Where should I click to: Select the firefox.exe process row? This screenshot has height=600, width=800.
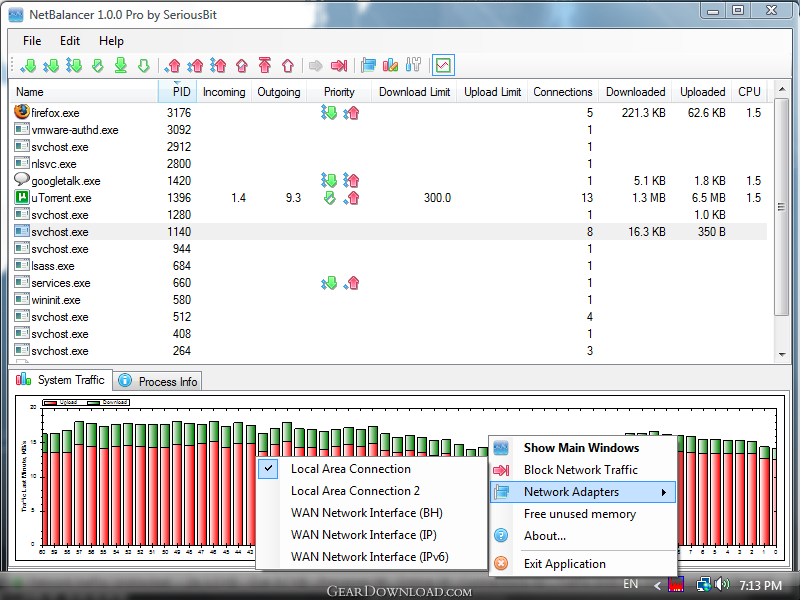pos(389,112)
